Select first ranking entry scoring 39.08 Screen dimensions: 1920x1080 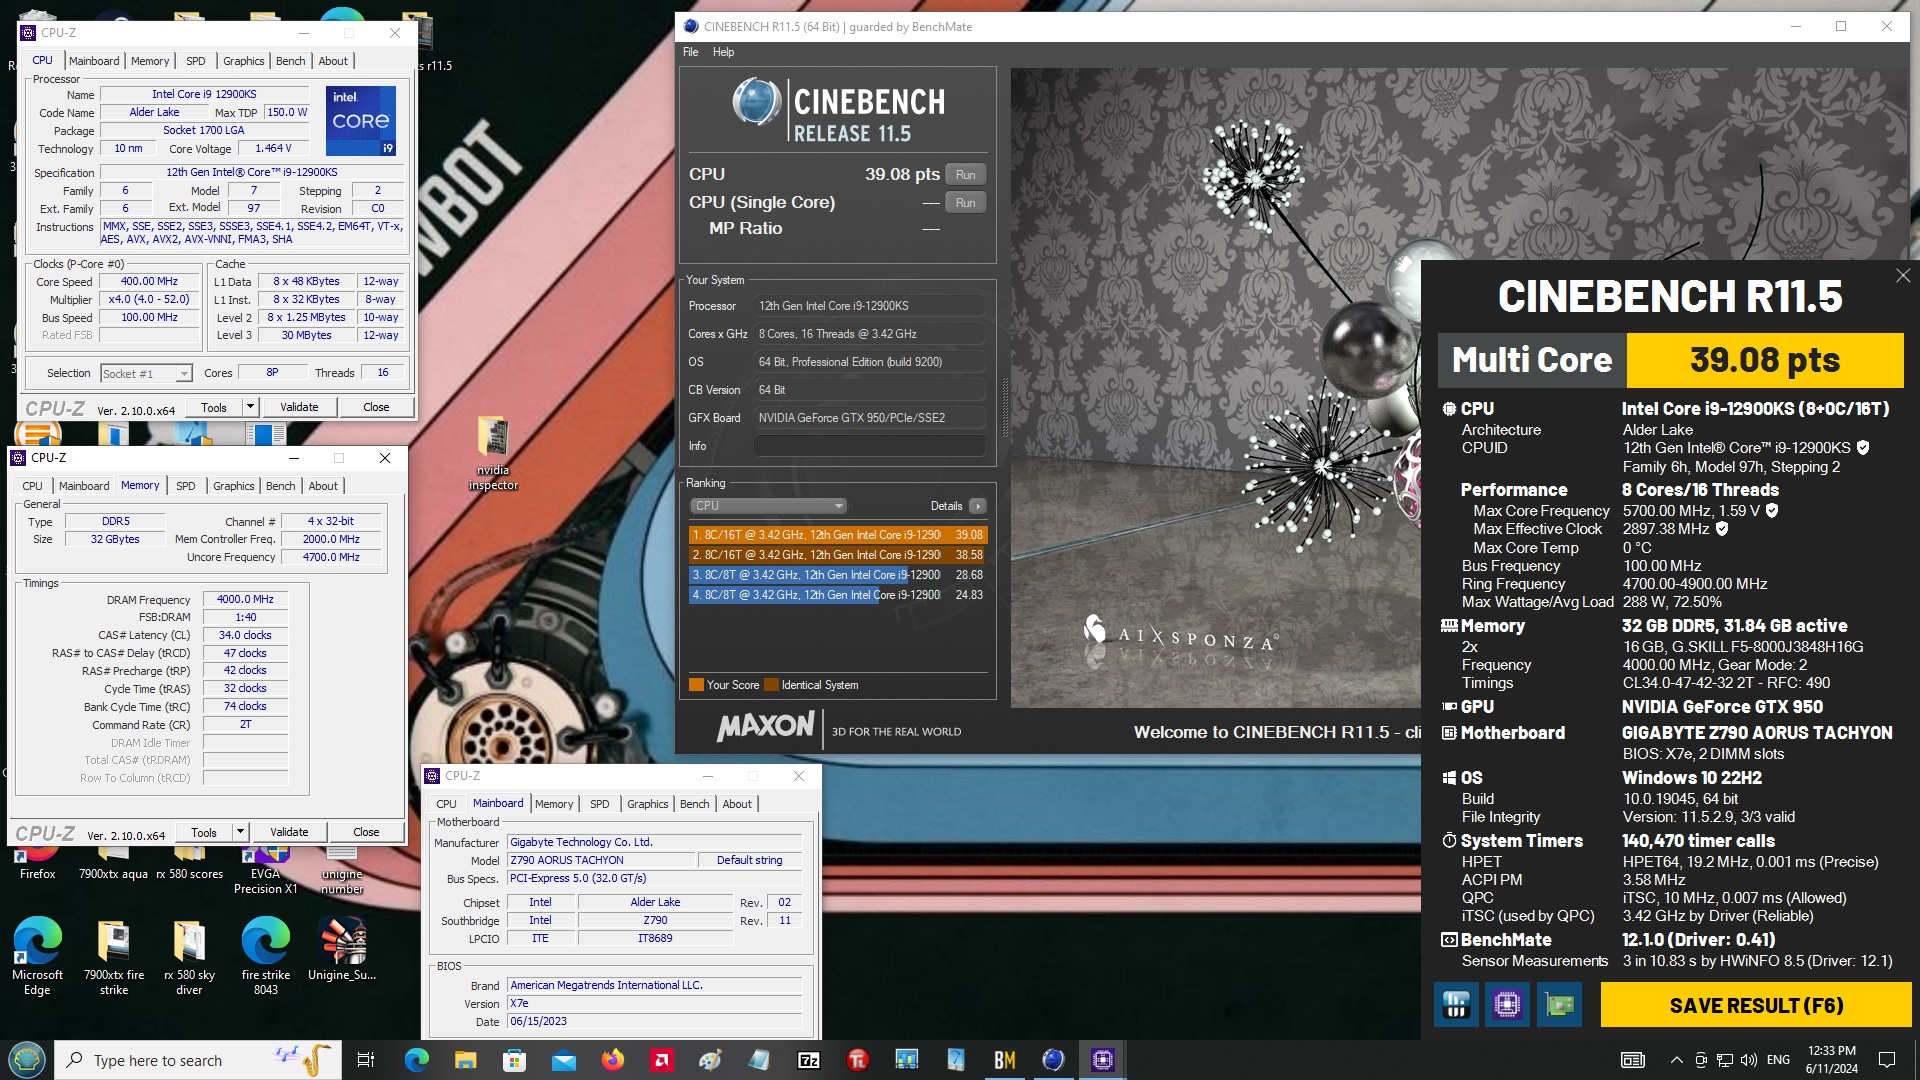pyautogui.click(x=837, y=535)
